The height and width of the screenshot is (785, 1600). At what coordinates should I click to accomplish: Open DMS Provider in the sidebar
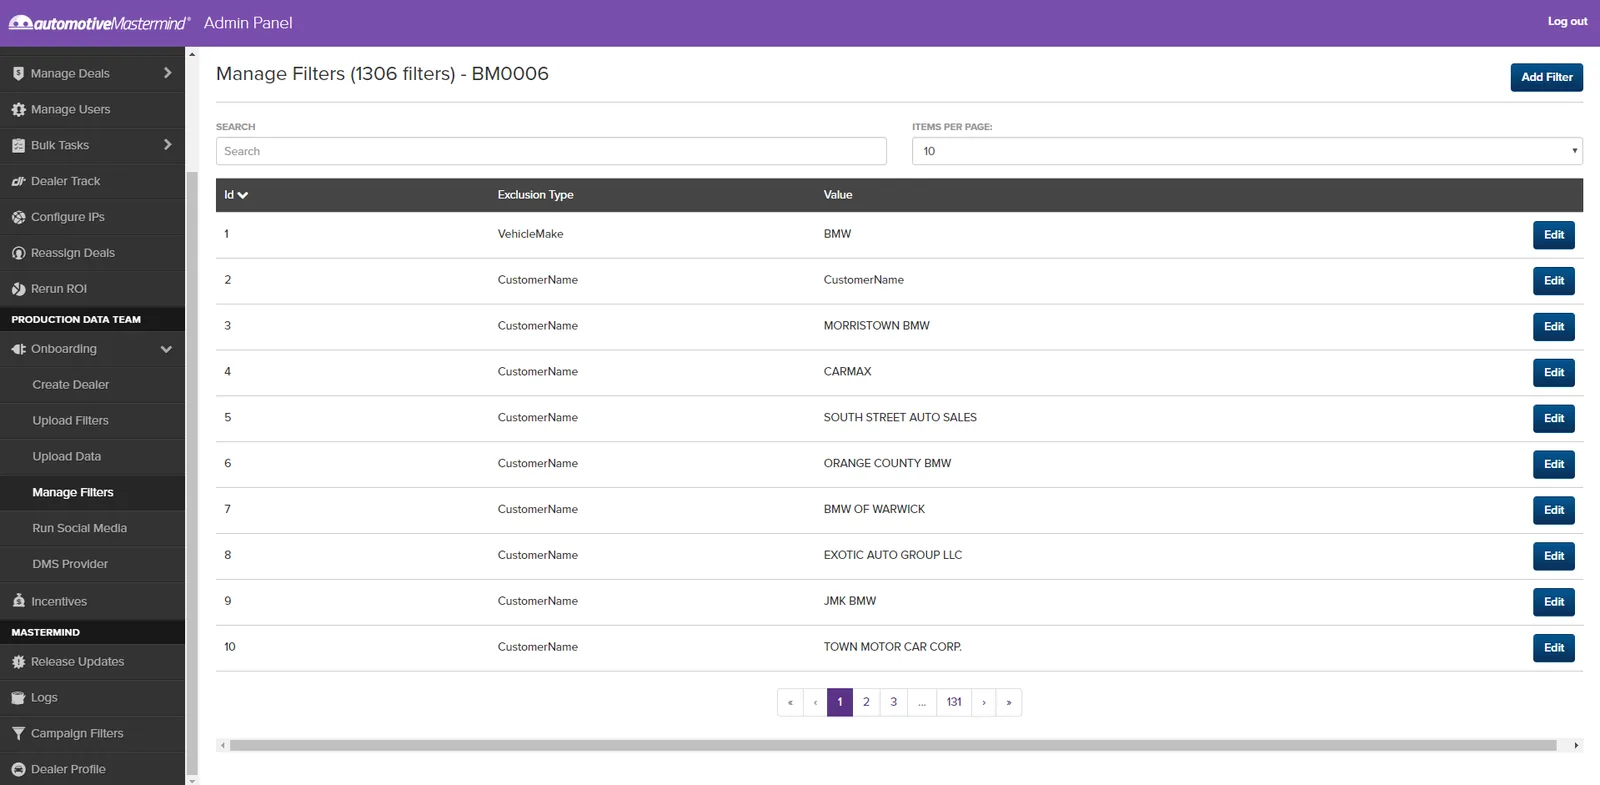[x=70, y=565]
